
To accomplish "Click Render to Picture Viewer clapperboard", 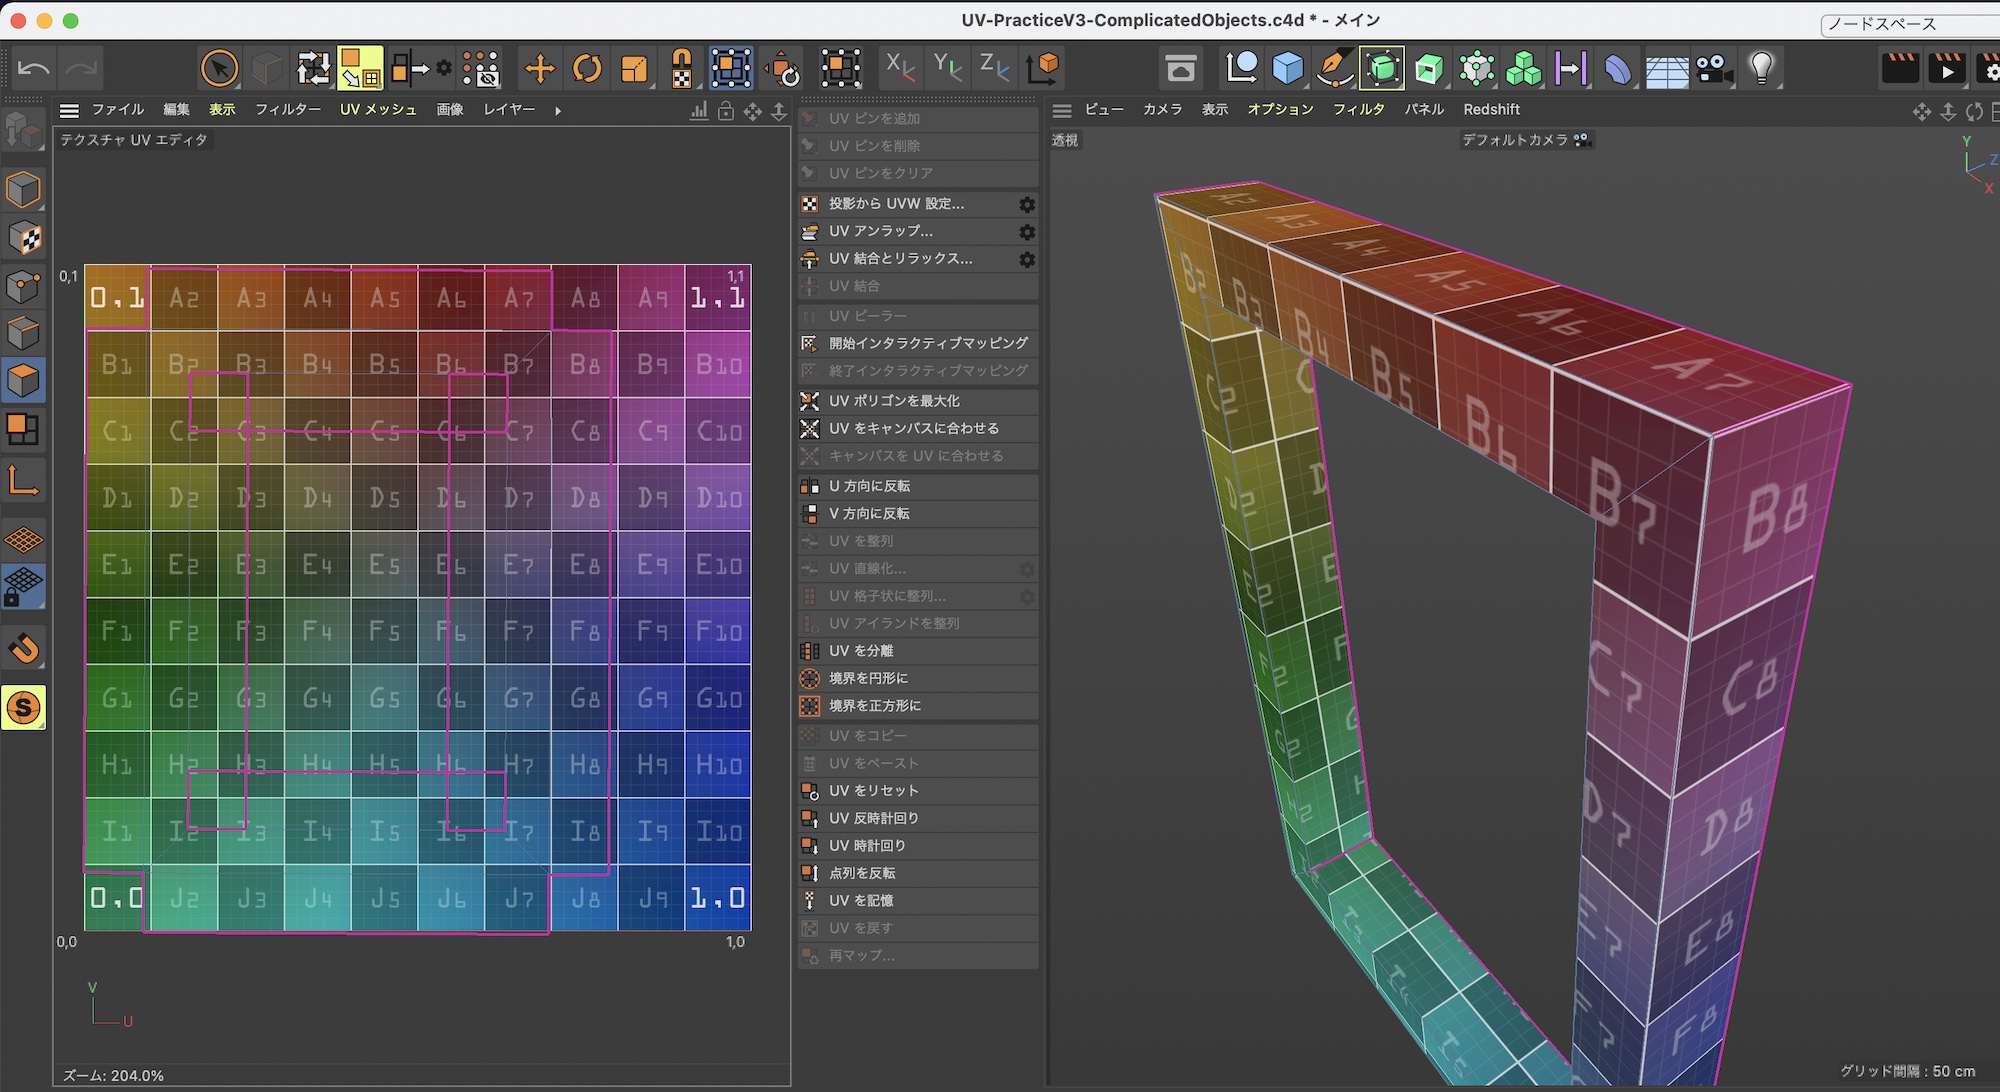I will click(x=1946, y=69).
